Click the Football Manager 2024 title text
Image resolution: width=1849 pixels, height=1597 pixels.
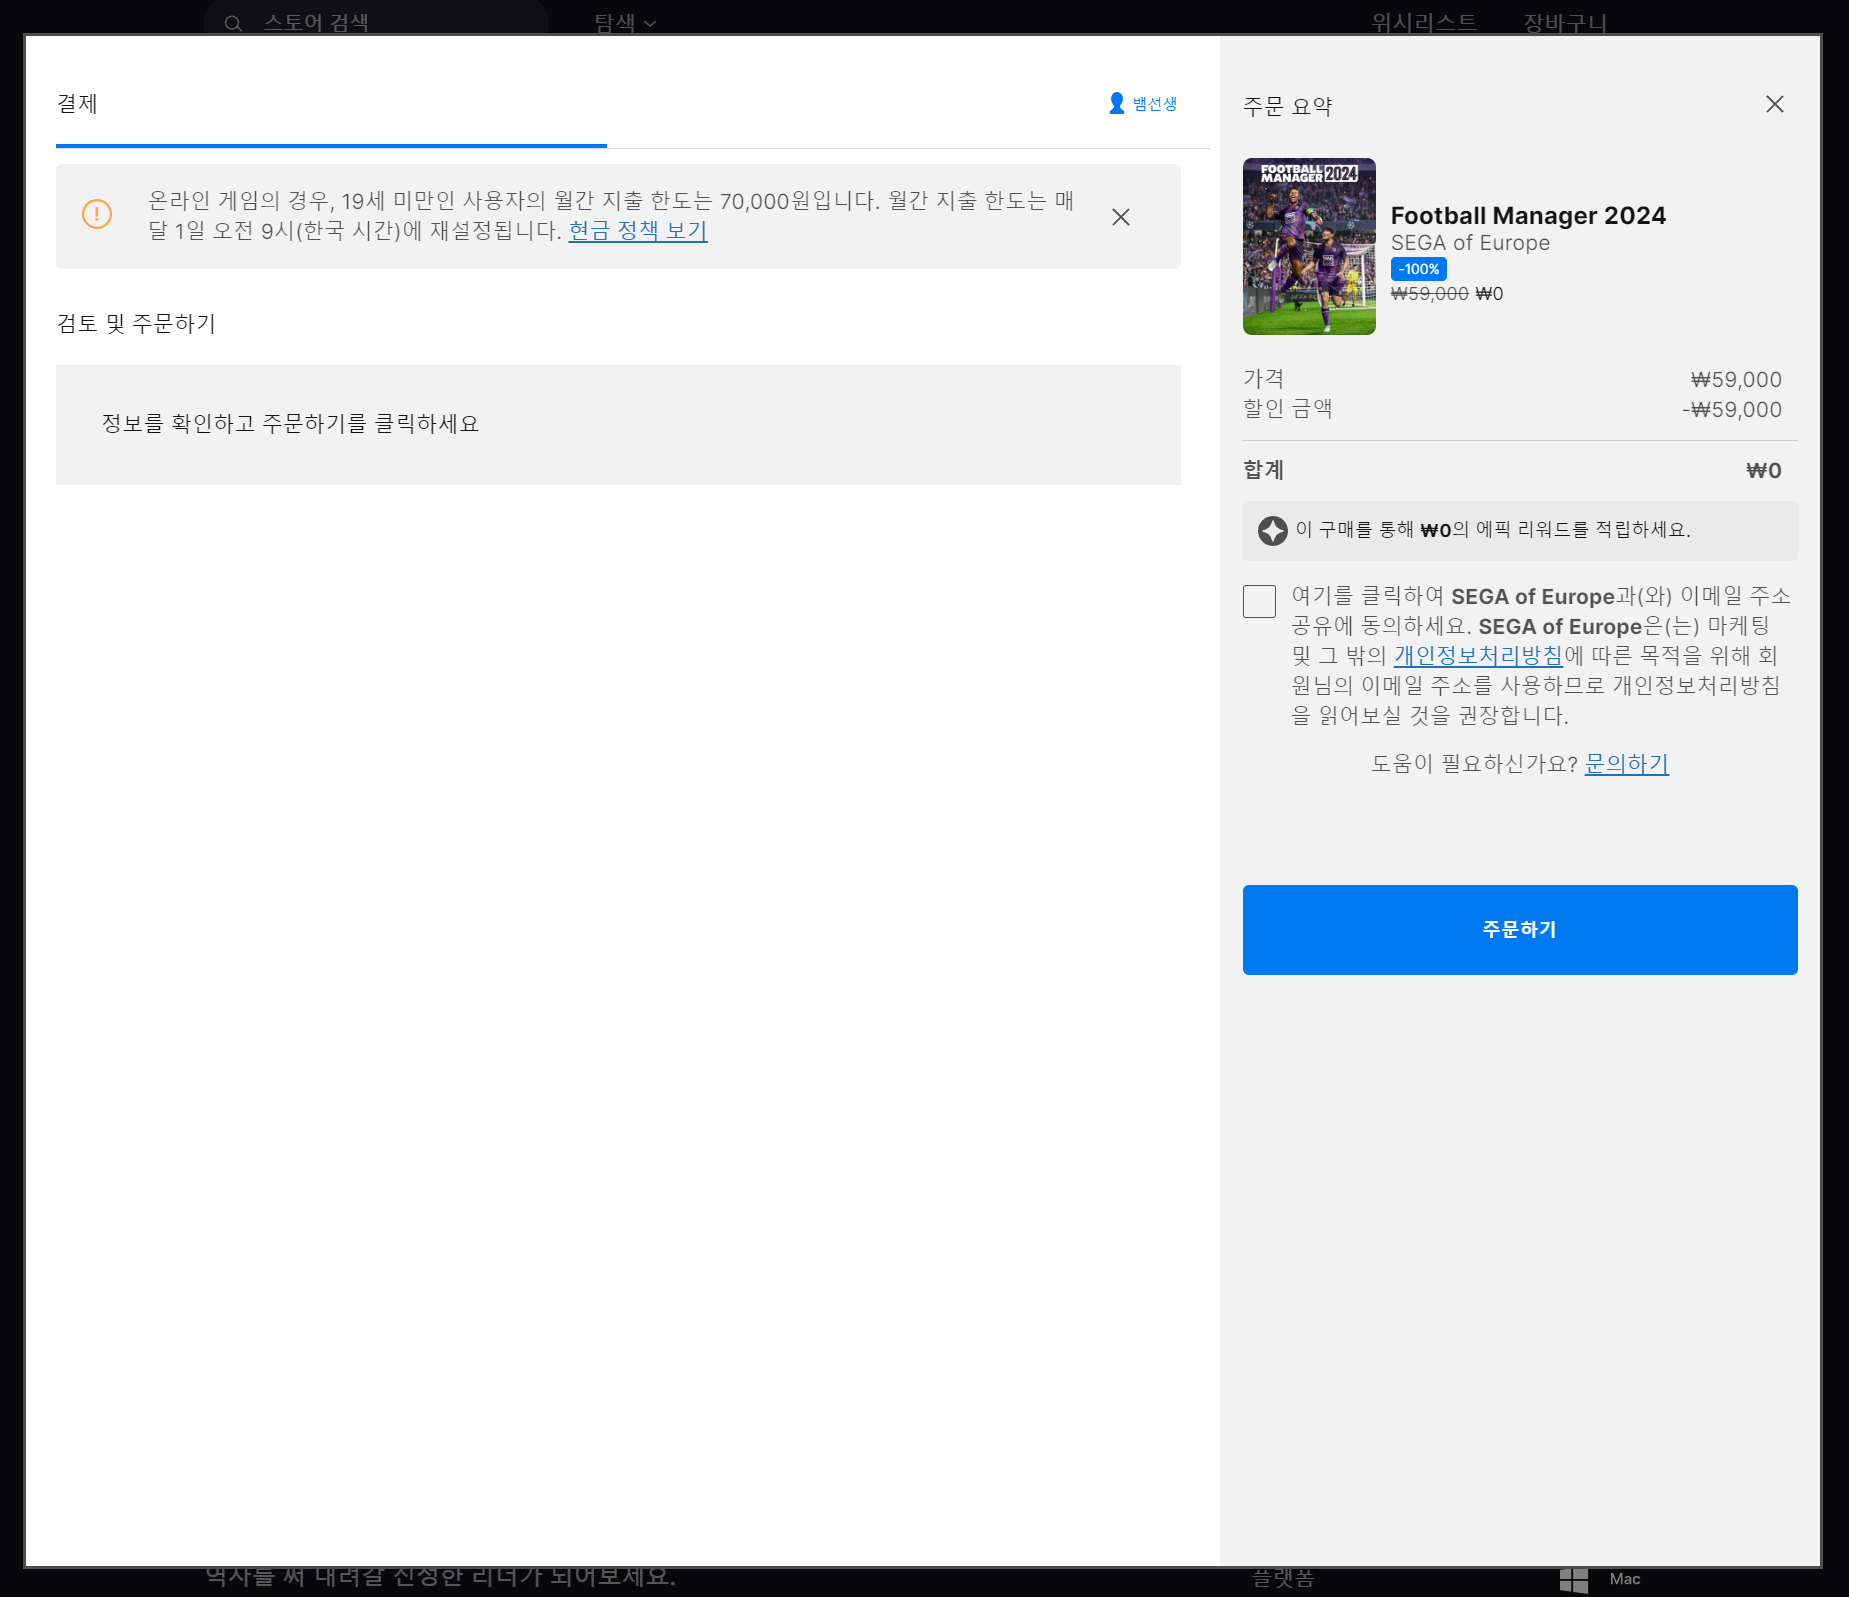[1528, 216]
